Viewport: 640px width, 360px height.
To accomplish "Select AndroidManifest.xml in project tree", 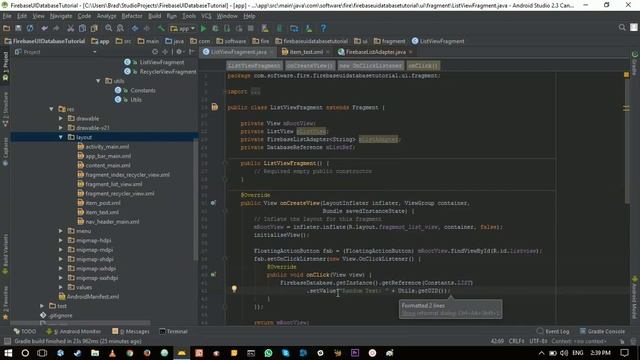I will [x=89, y=297].
